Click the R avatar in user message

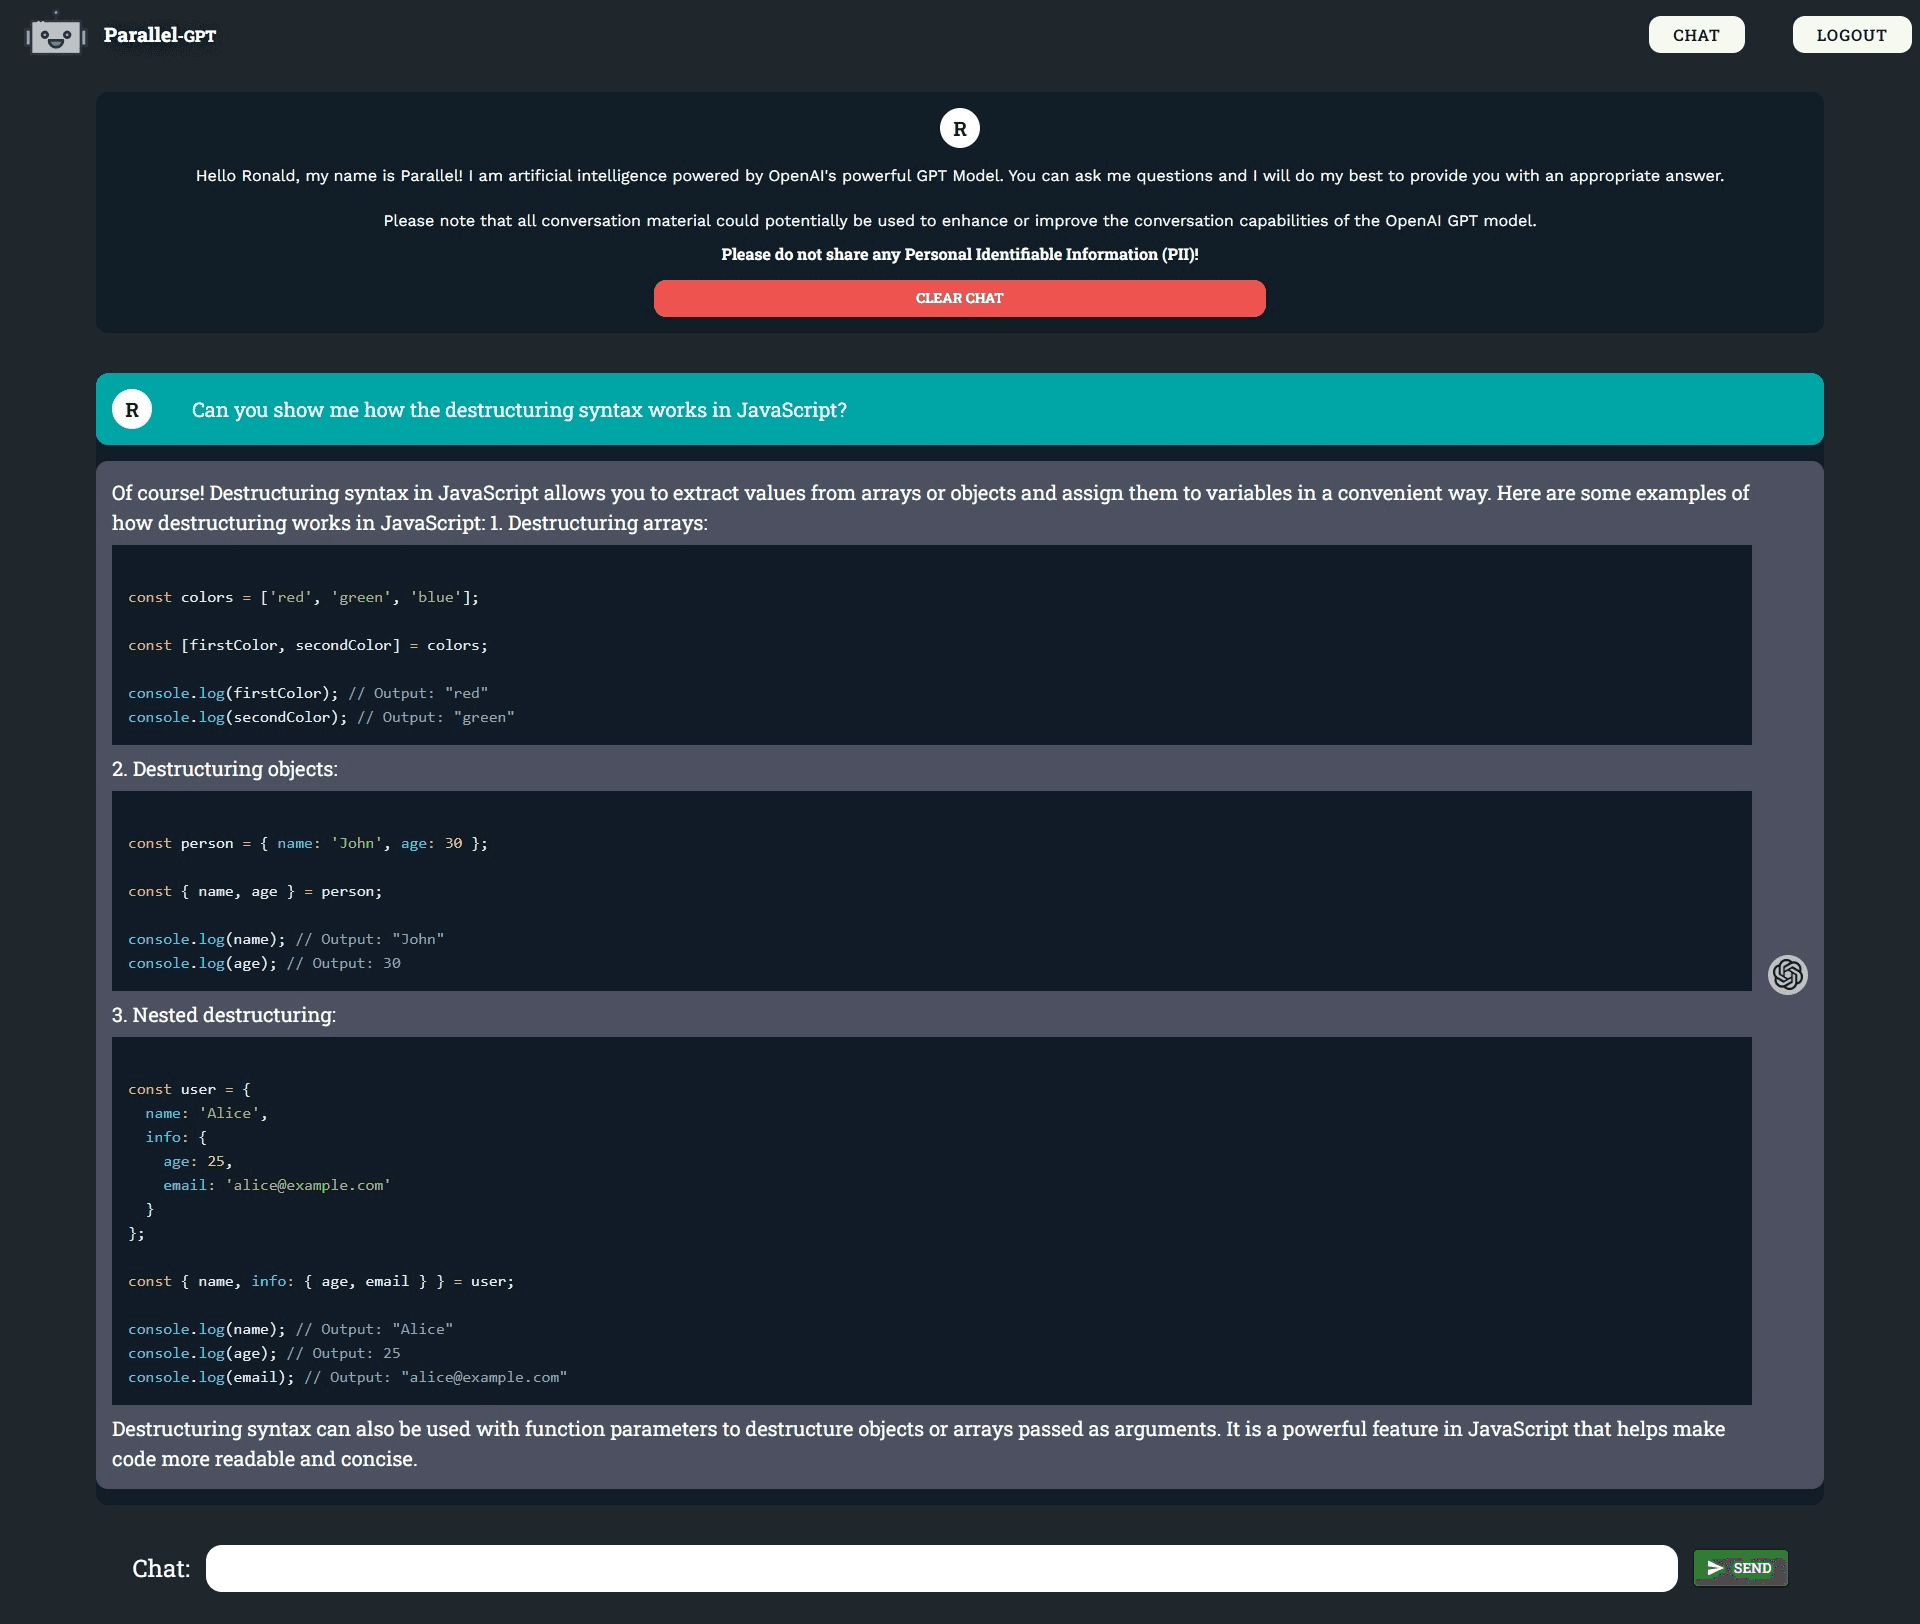coord(132,410)
